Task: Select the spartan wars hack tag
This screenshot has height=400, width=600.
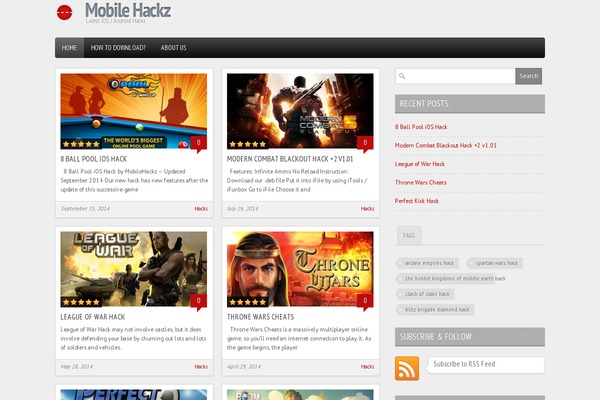Action: [494, 263]
